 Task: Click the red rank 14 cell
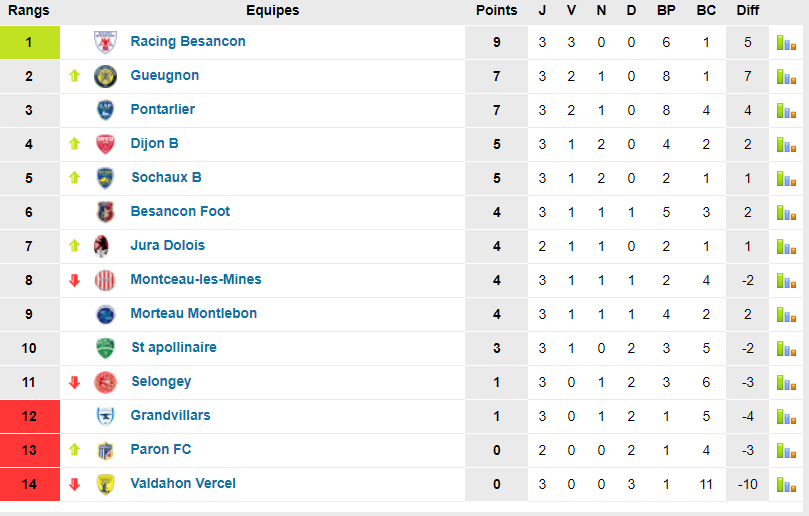(30, 484)
